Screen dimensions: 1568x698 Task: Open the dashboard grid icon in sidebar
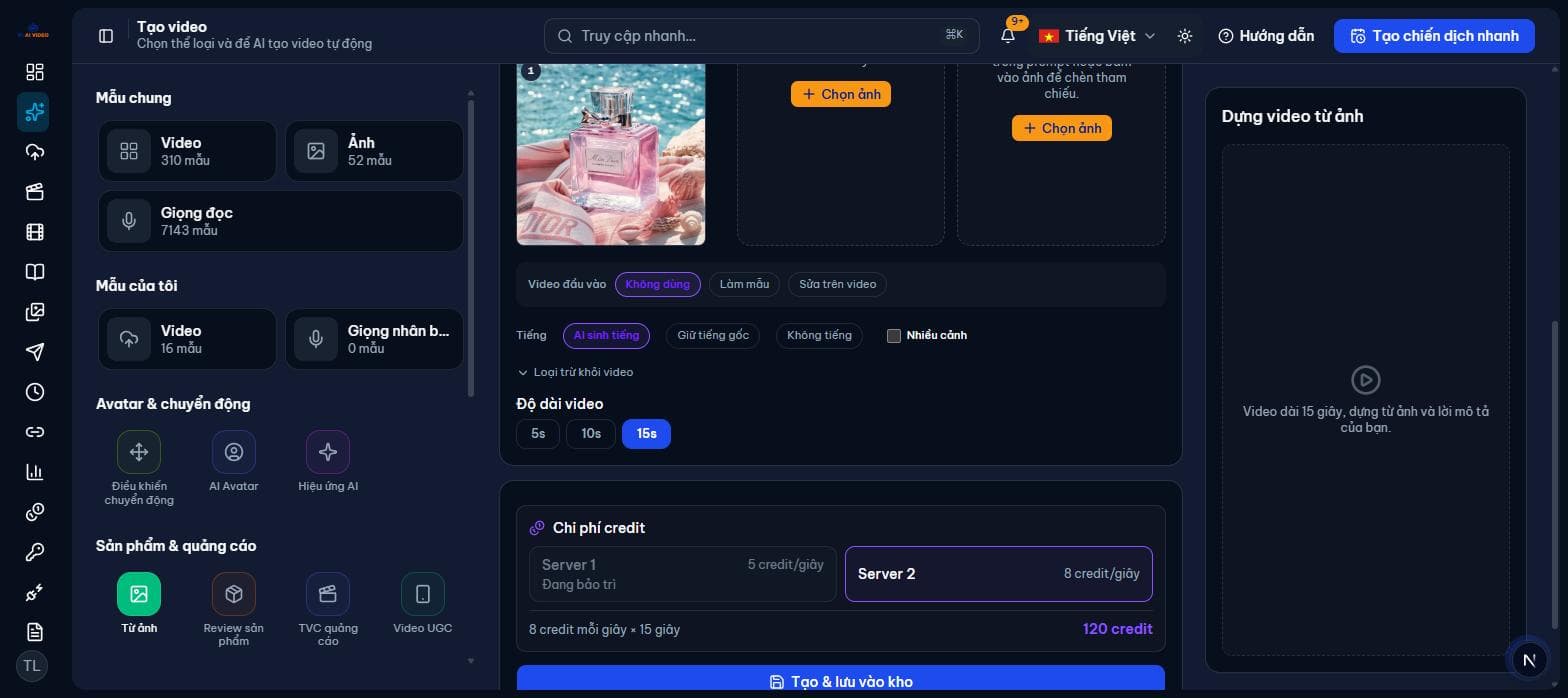point(35,72)
